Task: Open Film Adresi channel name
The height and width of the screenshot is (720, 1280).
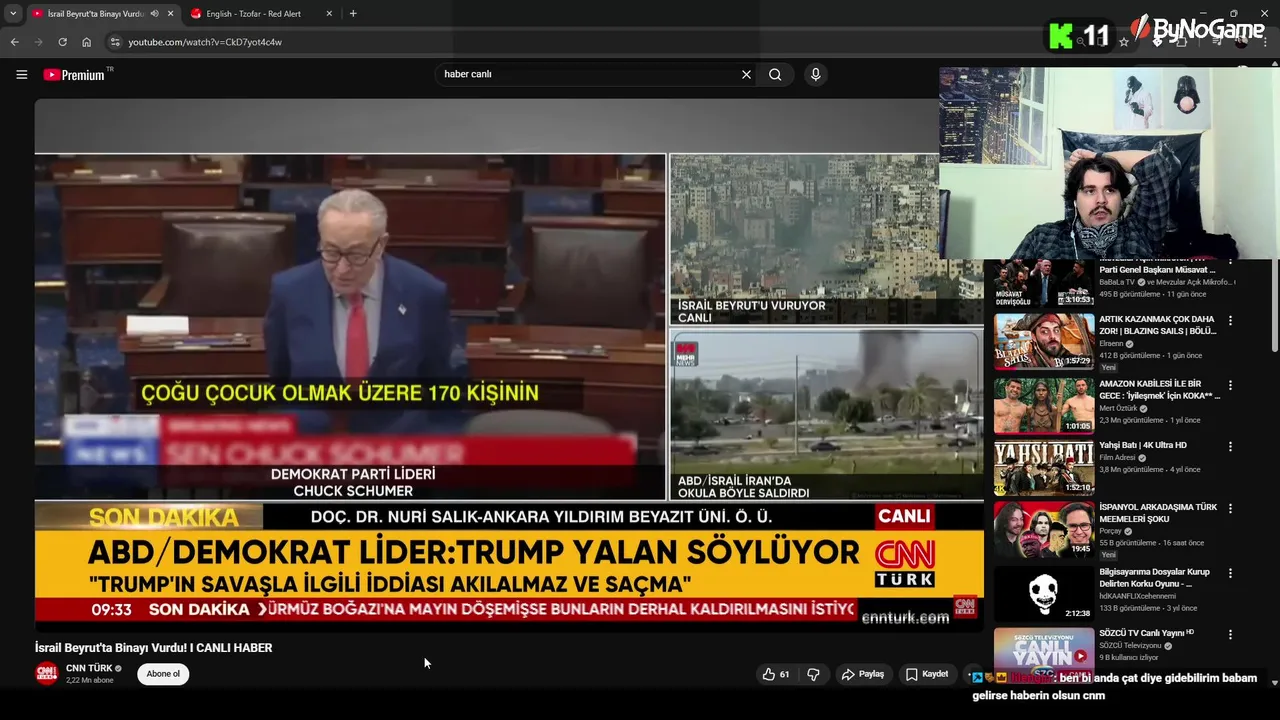Action: (x=1118, y=457)
